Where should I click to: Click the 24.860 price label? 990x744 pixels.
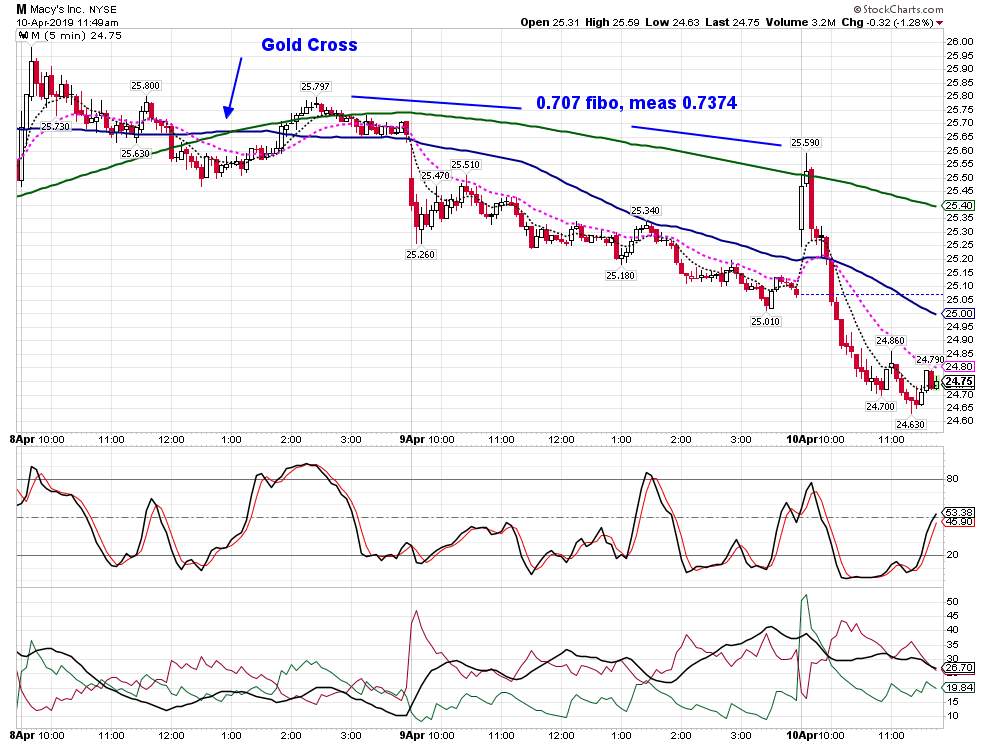[x=890, y=341]
